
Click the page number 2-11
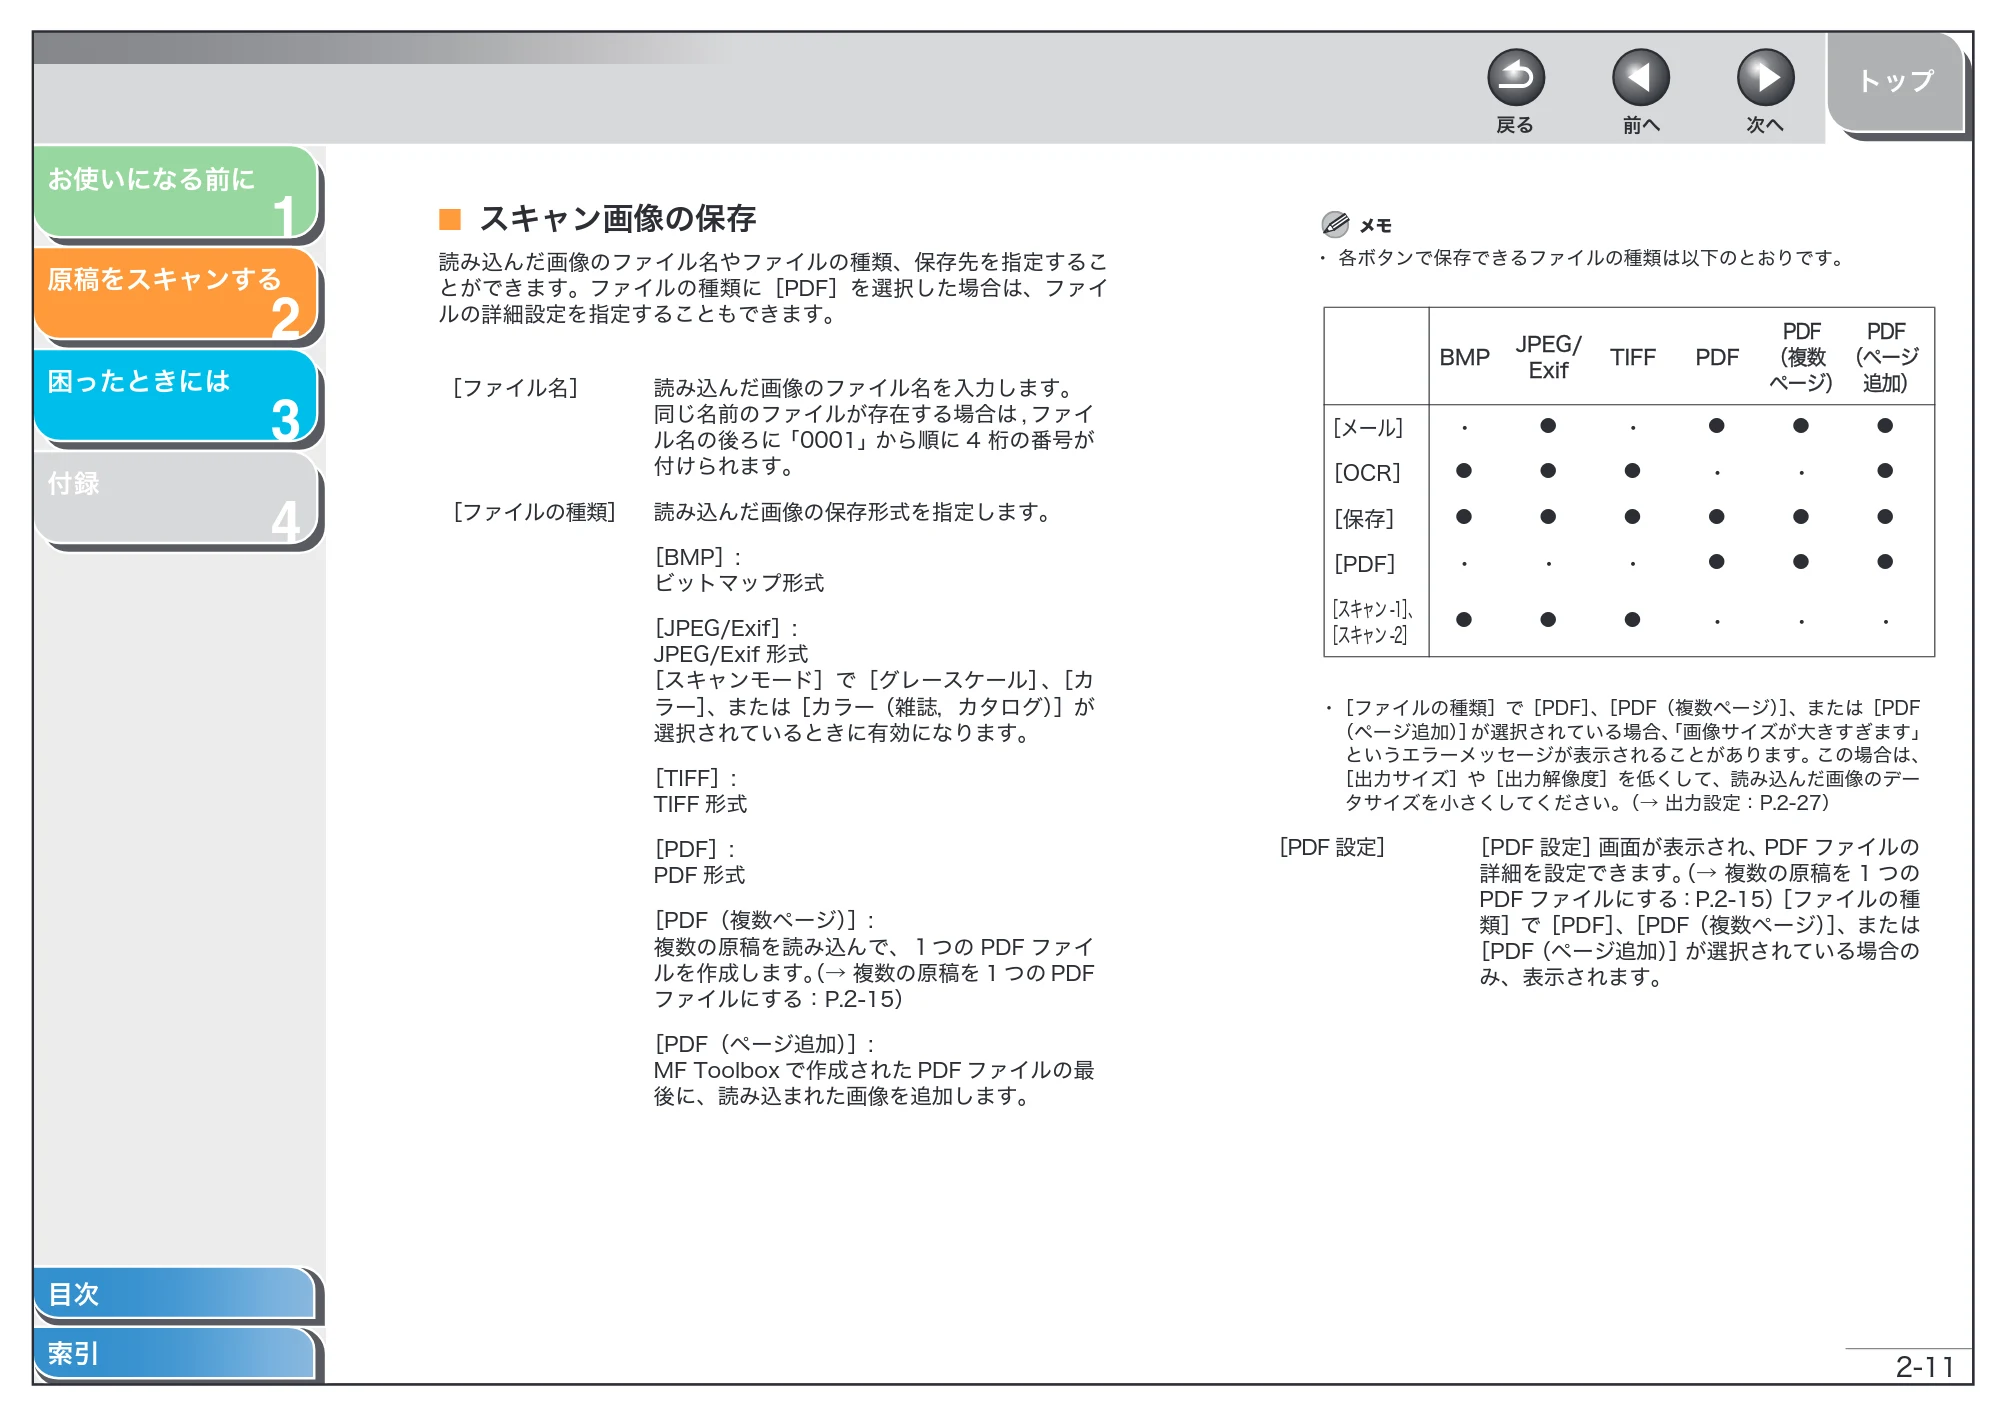1924,1367
